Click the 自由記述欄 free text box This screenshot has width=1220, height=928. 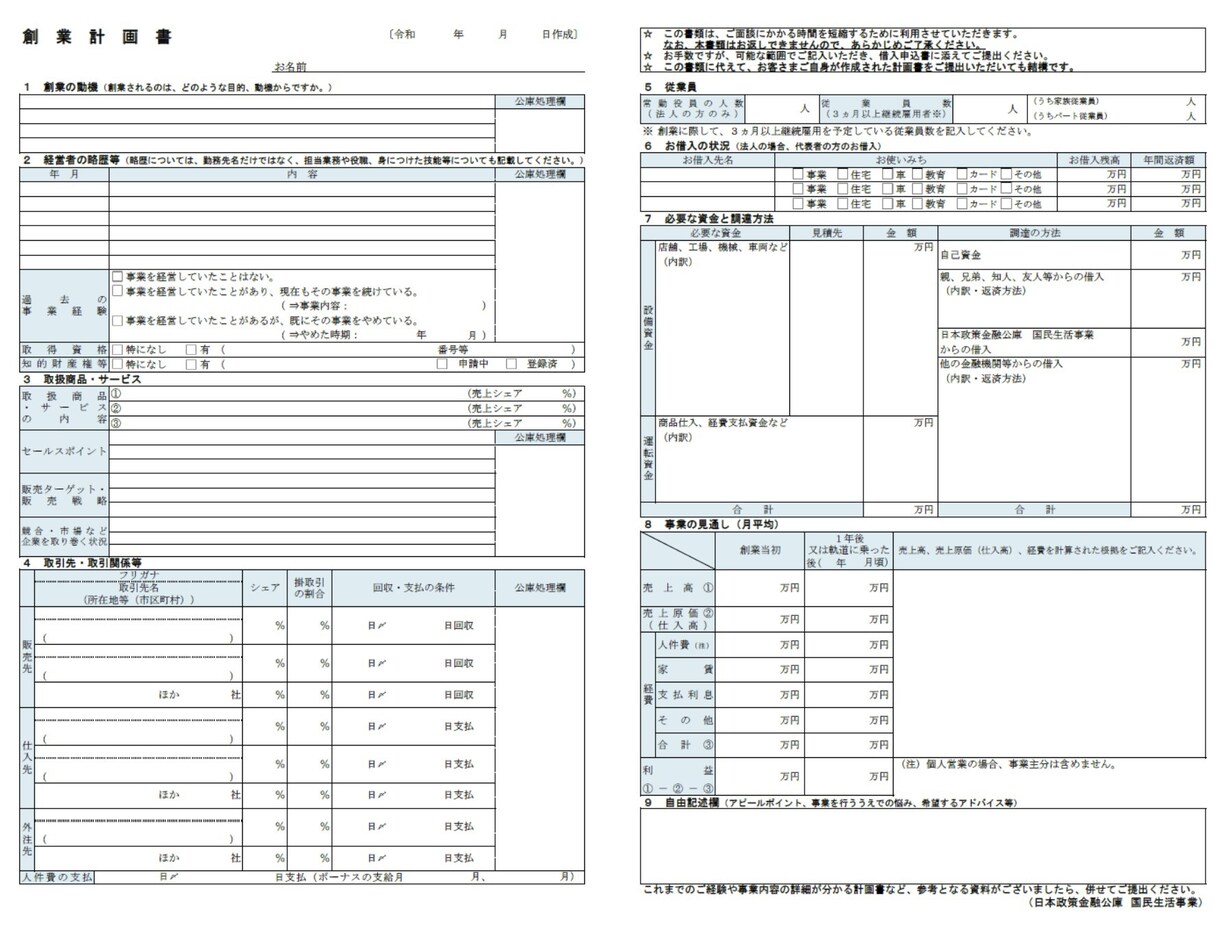(923, 845)
